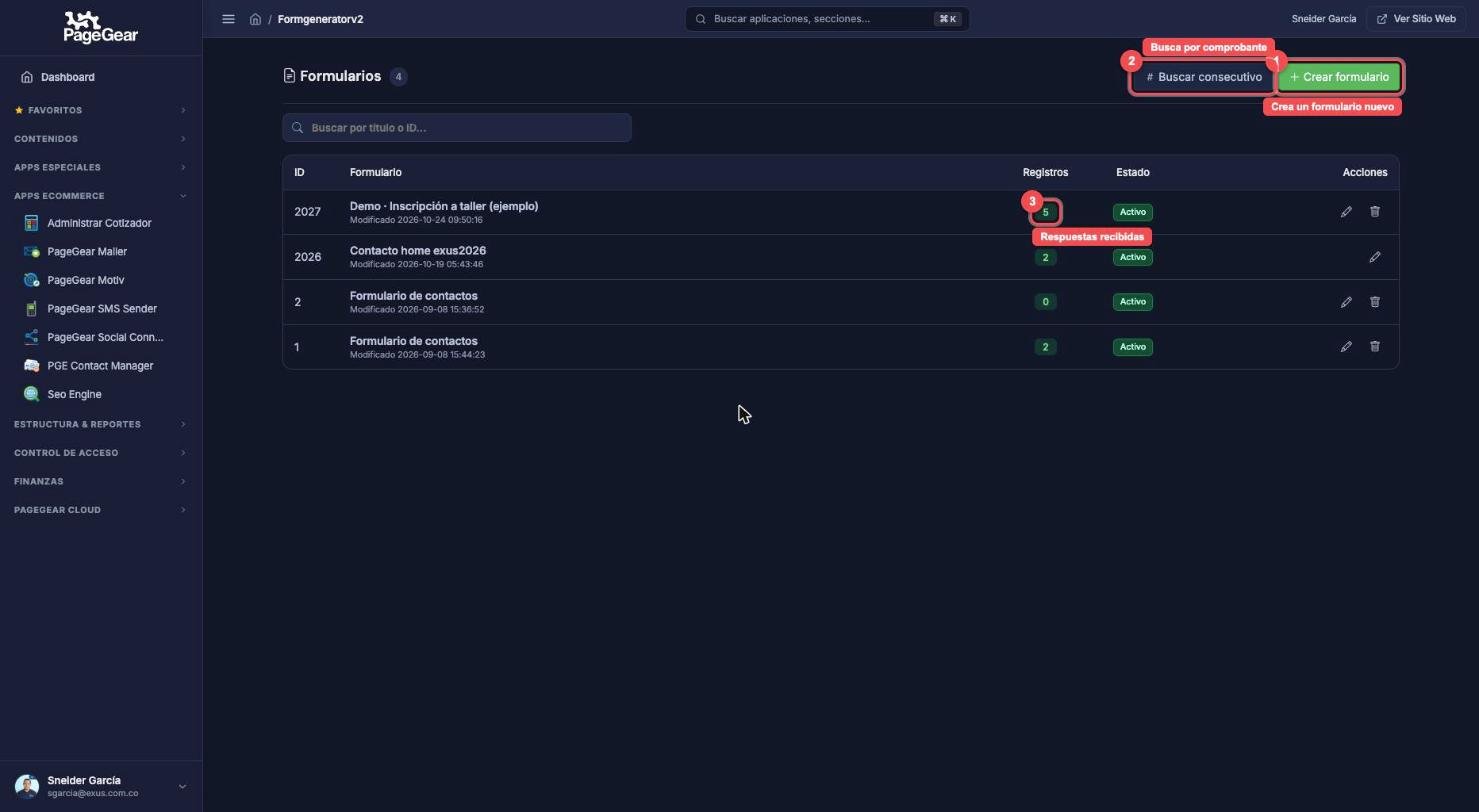Screen dimensions: 1479x812
Task: Expand the Control de Acceso section
Action: point(100,453)
